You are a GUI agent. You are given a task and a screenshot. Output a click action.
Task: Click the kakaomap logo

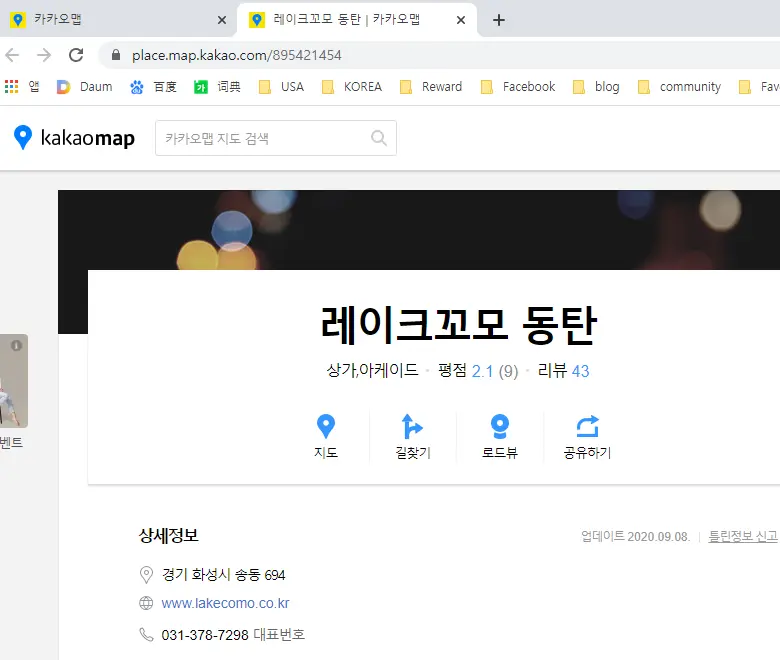[74, 138]
